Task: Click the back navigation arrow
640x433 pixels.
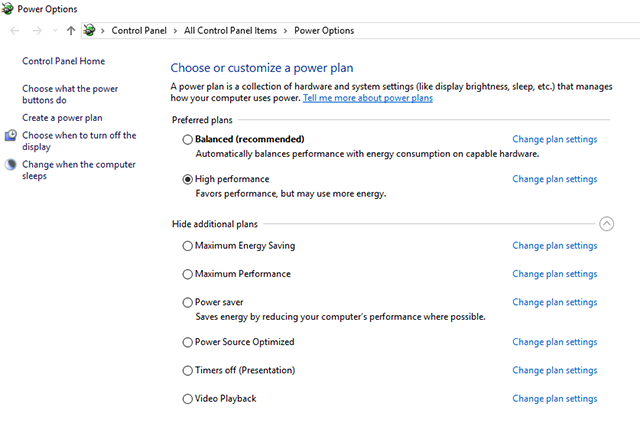Action: (14, 31)
